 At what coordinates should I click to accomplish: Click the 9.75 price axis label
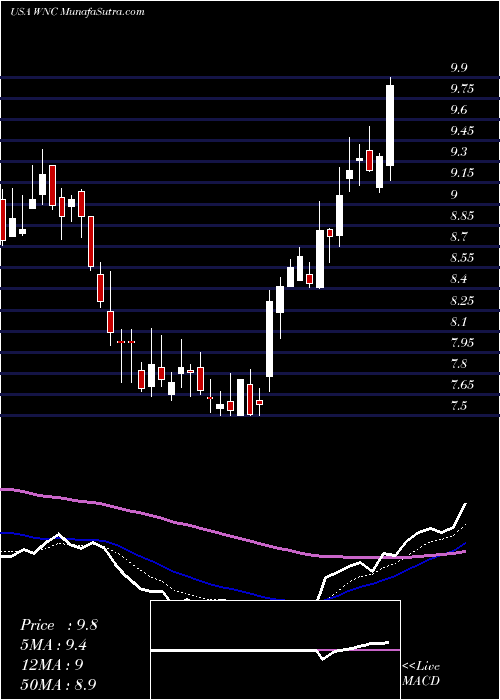pos(462,89)
